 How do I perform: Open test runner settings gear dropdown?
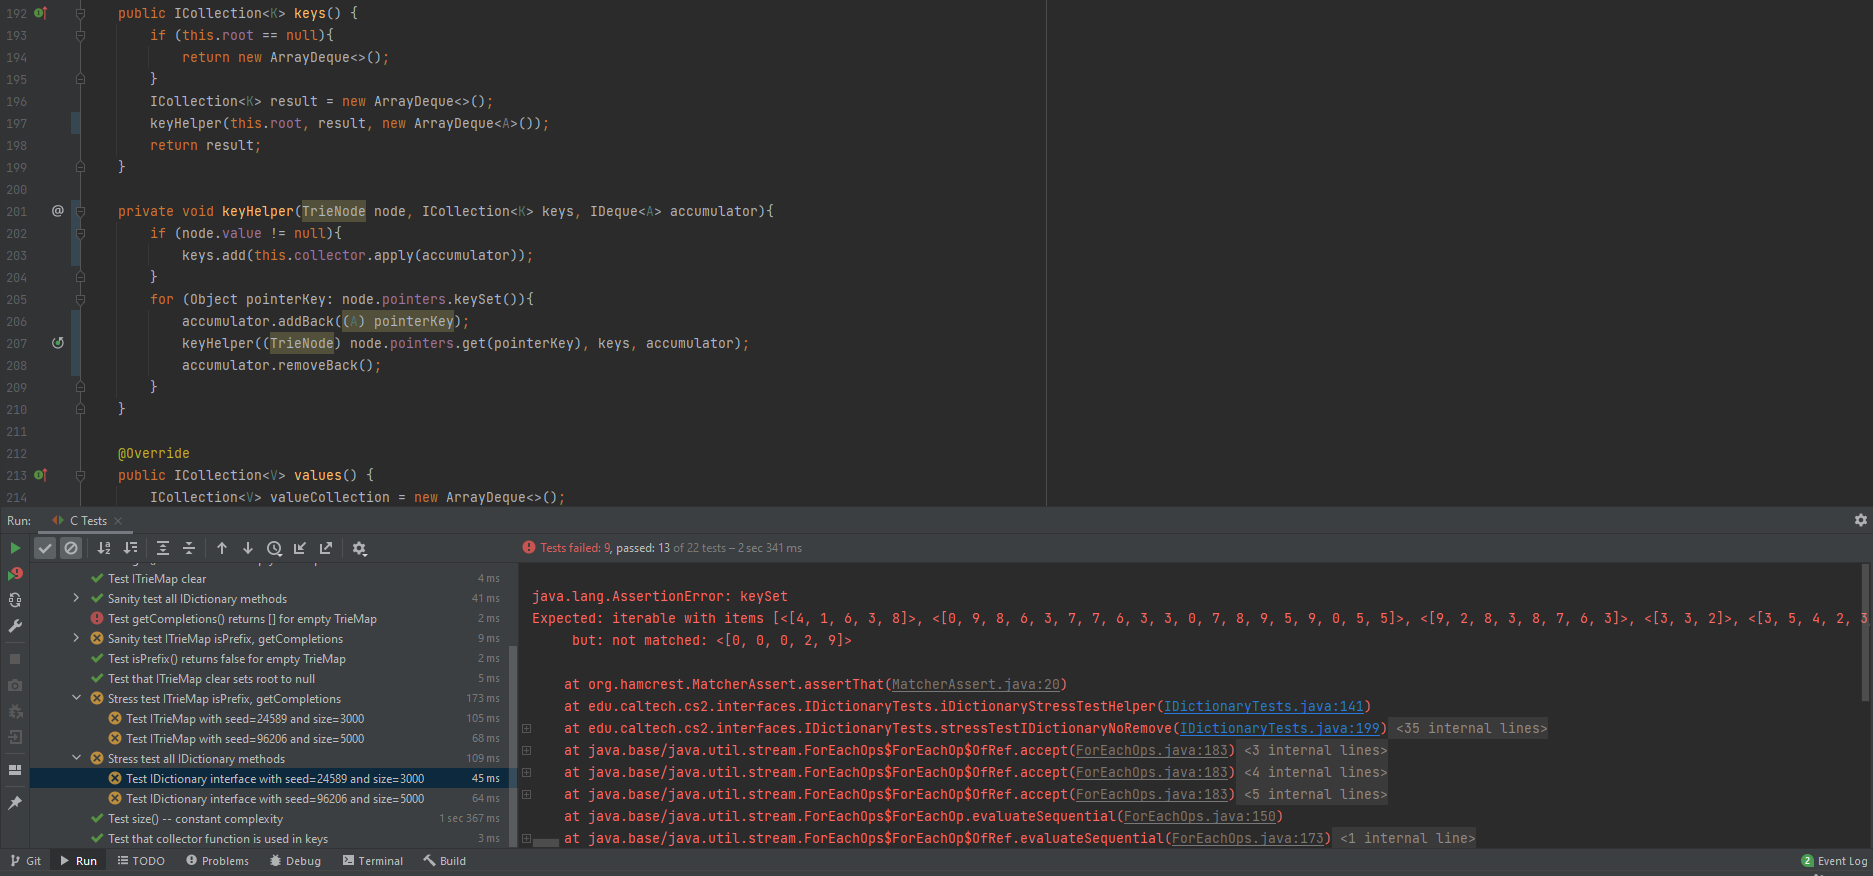point(360,548)
